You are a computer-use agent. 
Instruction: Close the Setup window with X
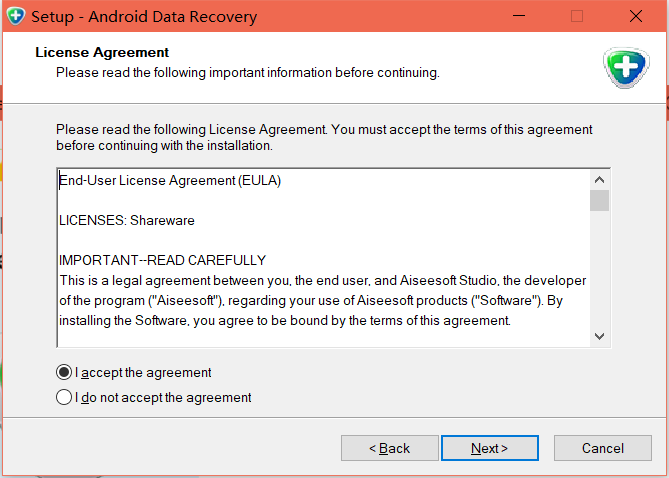coord(636,16)
